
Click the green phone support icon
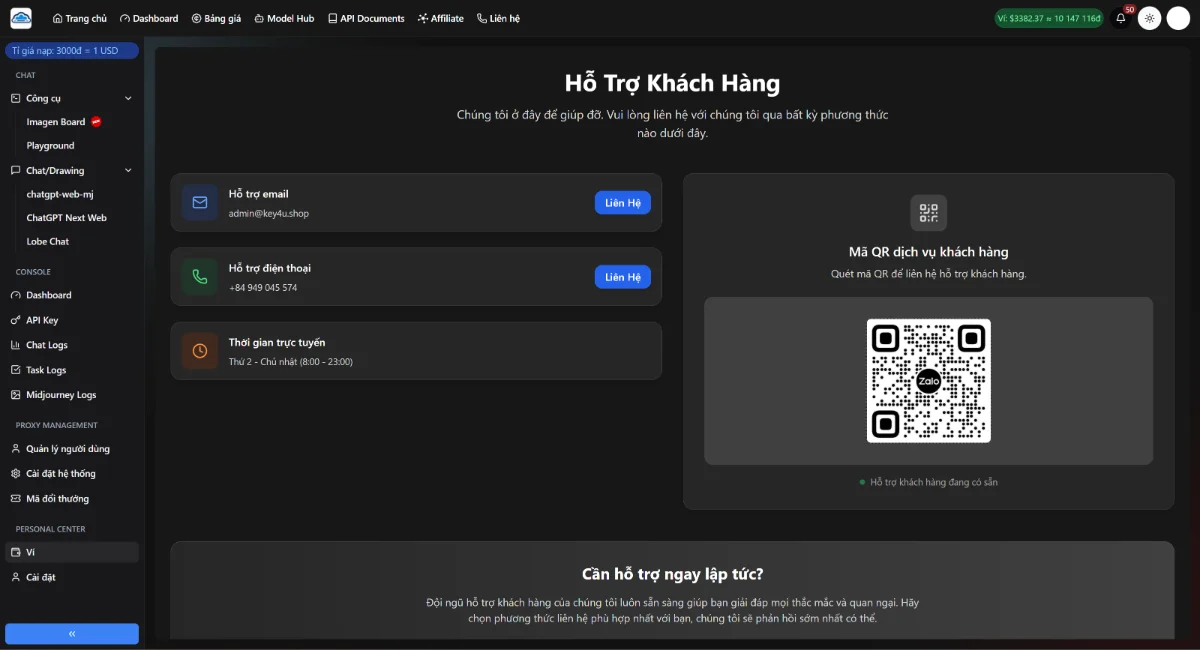click(200, 277)
